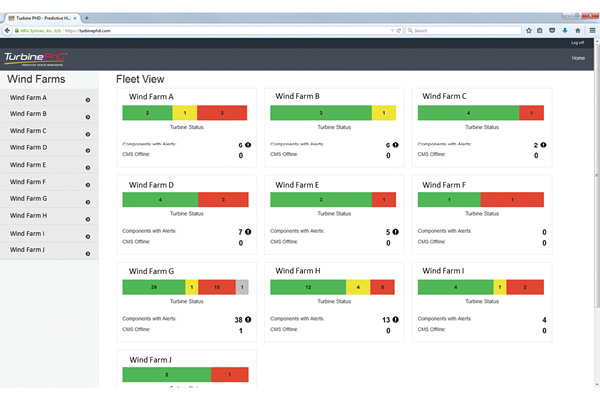Screen dimensions: 600x400
Task: Click the Fleet View heading
Action: [140, 79]
